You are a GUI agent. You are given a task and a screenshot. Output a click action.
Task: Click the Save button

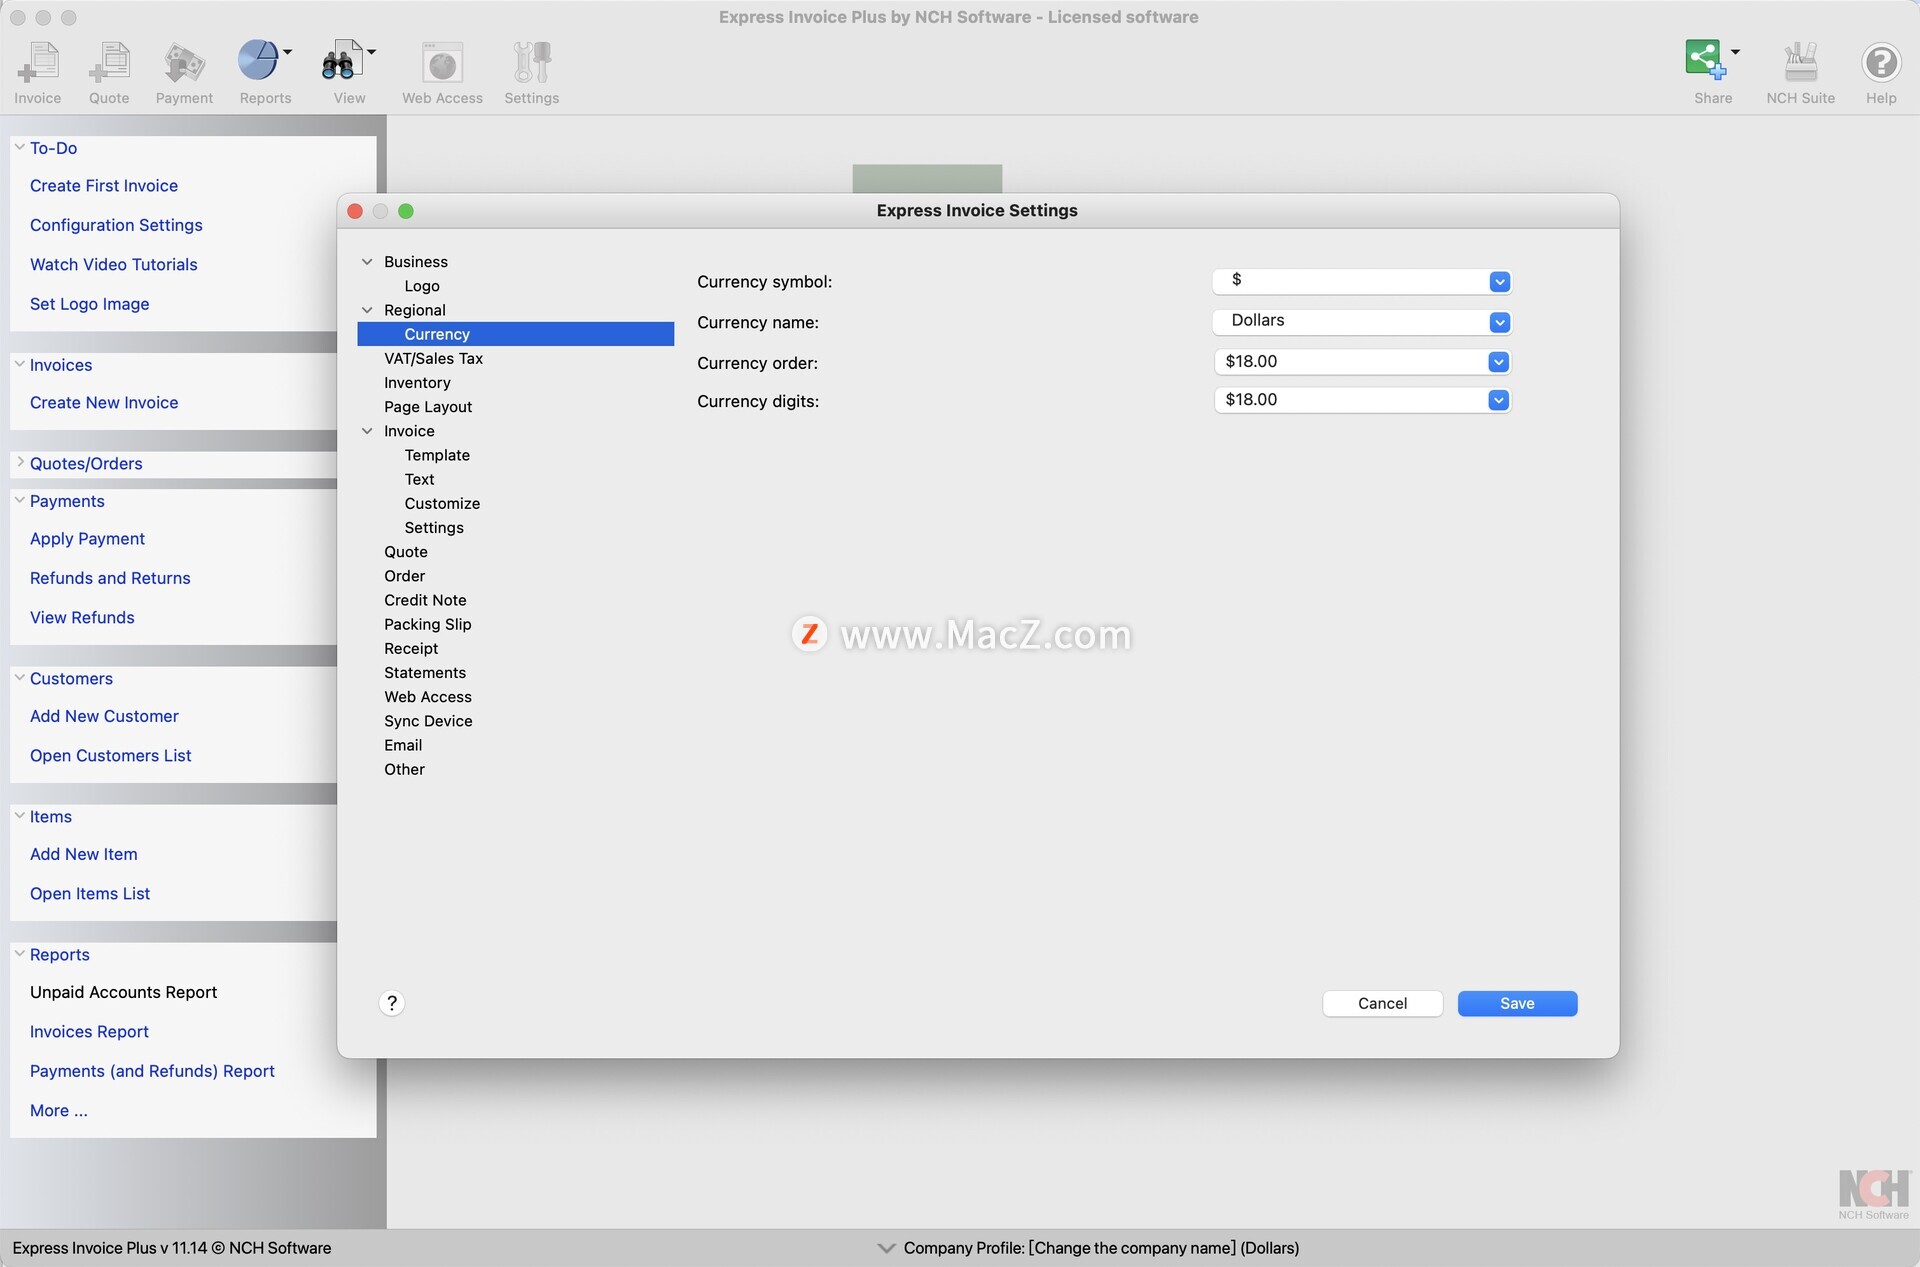coord(1517,1003)
